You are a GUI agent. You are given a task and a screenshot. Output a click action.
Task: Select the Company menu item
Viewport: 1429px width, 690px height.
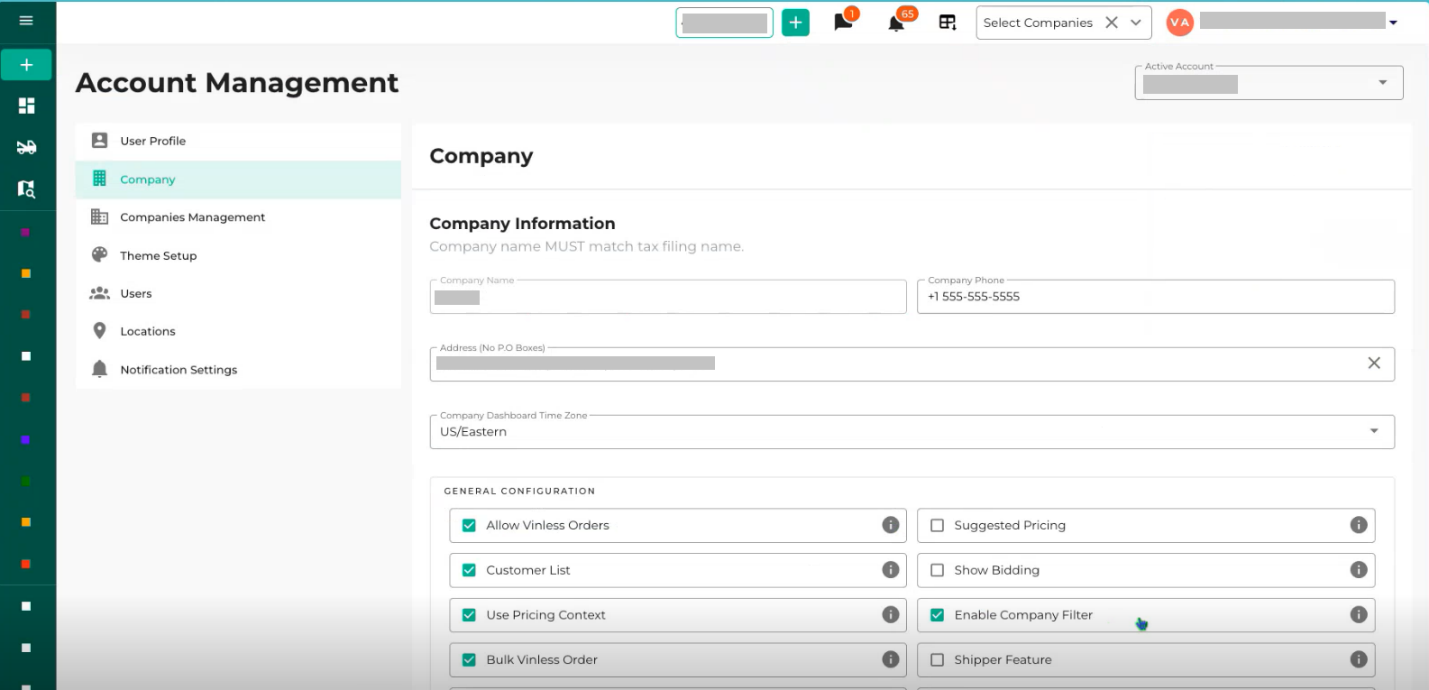(238, 180)
